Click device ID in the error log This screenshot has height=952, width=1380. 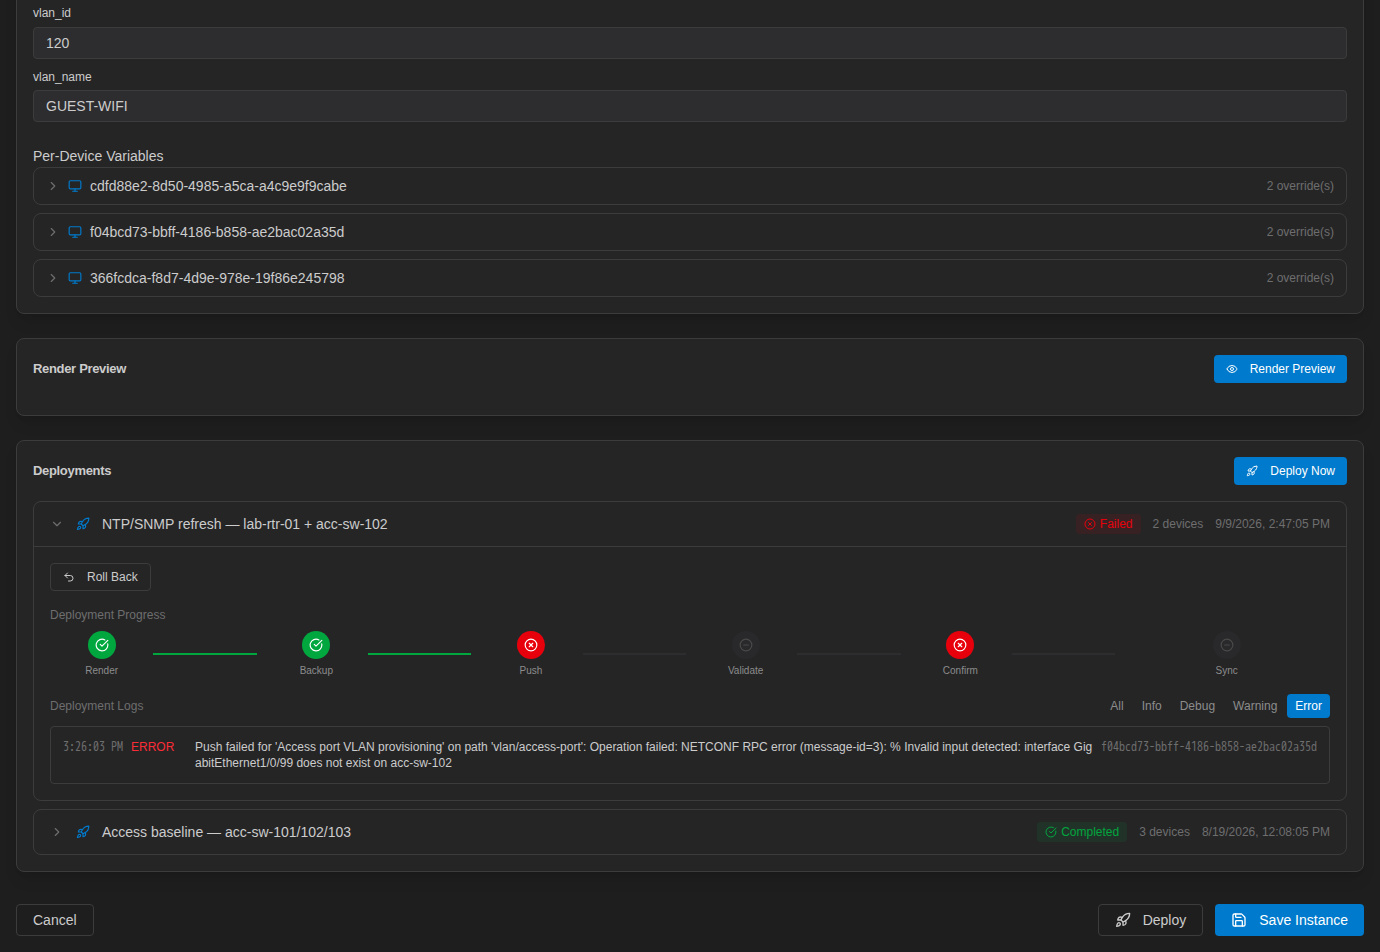point(1209,747)
